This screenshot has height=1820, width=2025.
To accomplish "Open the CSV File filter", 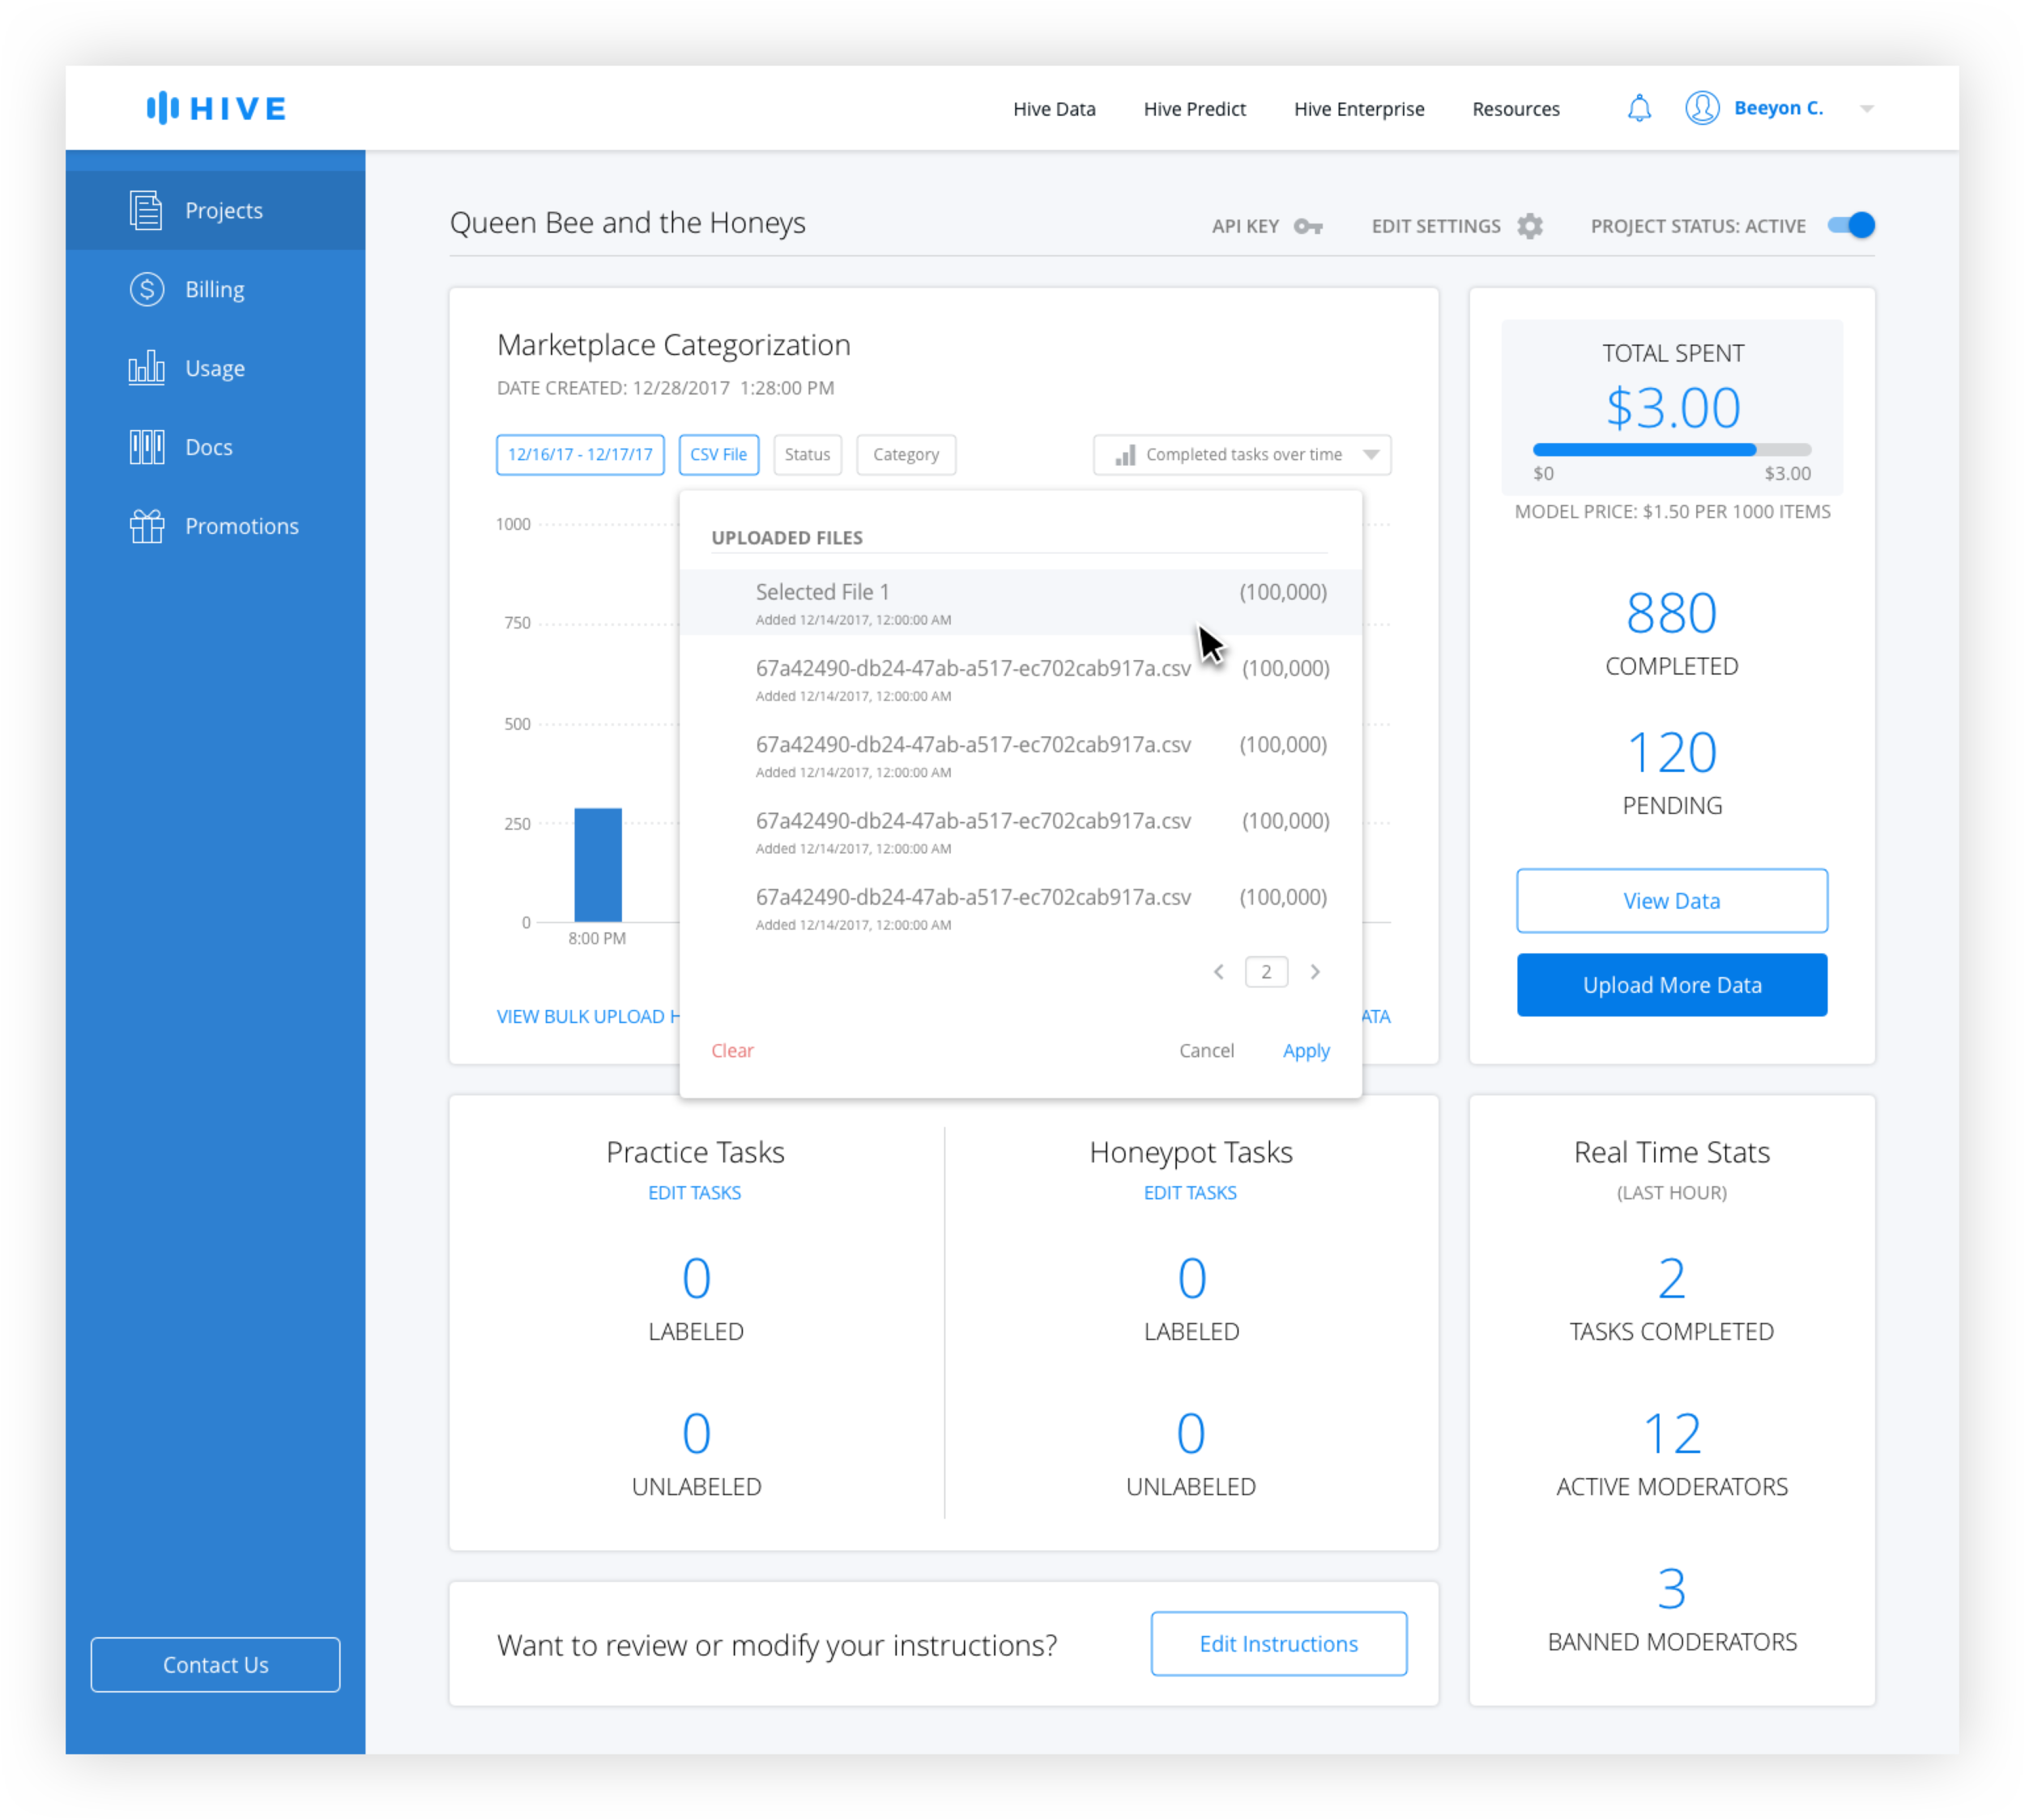I will (x=718, y=455).
